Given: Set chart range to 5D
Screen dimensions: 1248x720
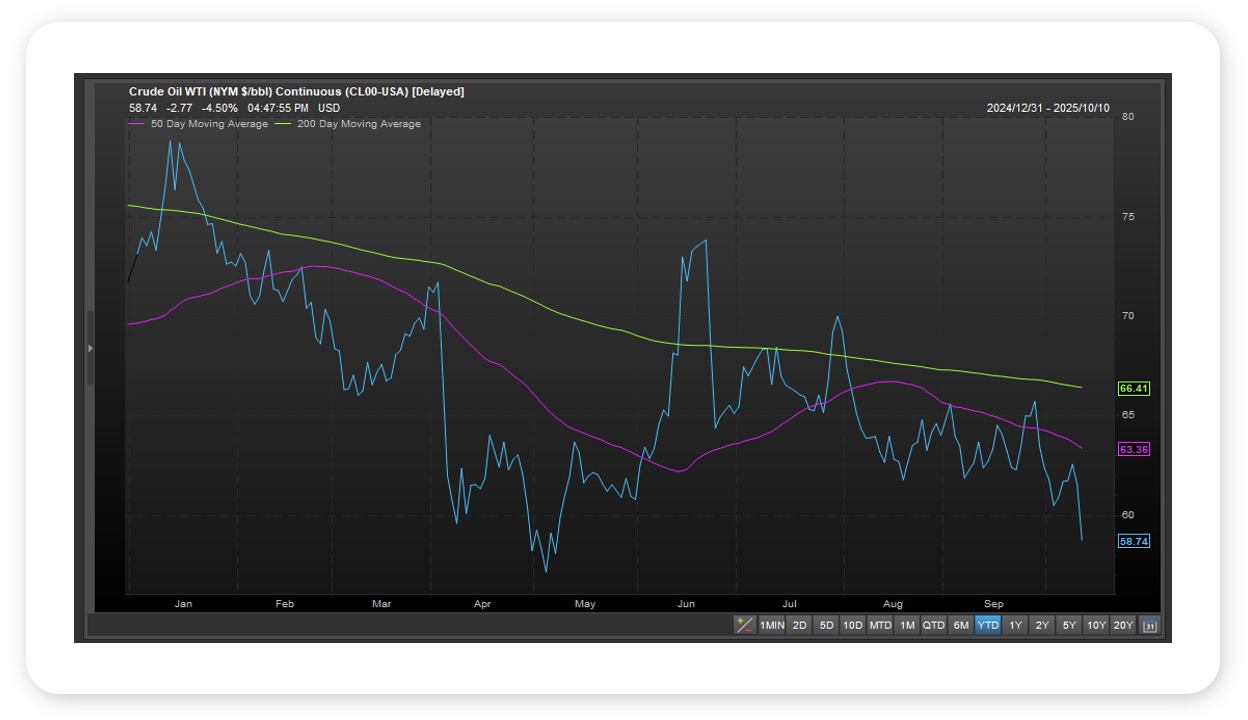Looking at the screenshot, I should click(826, 626).
